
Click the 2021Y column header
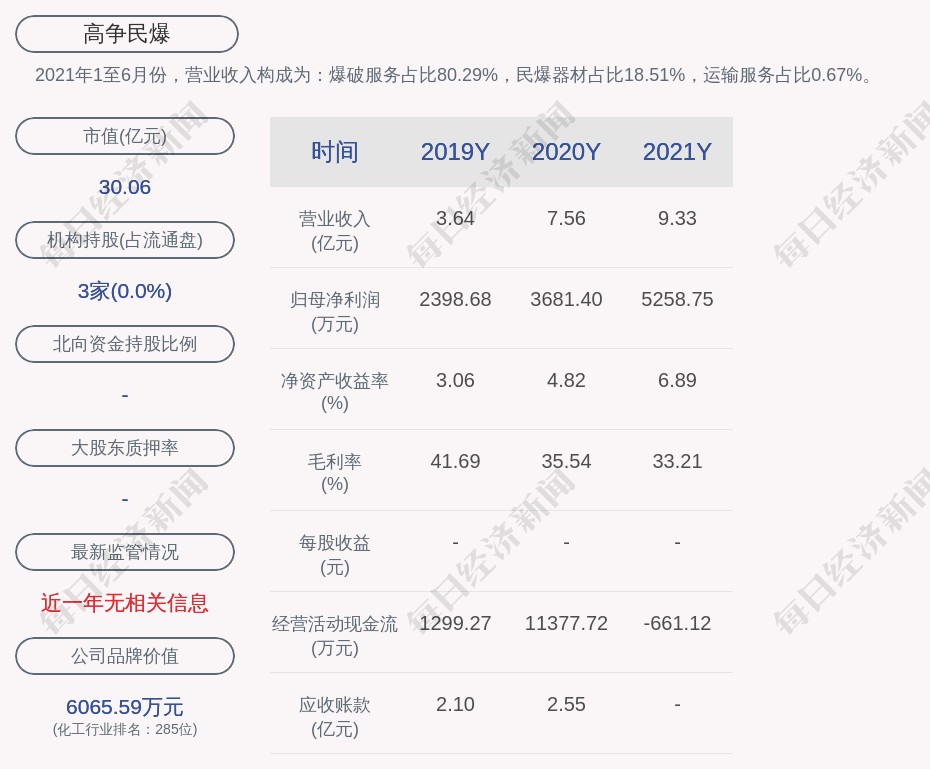677,152
